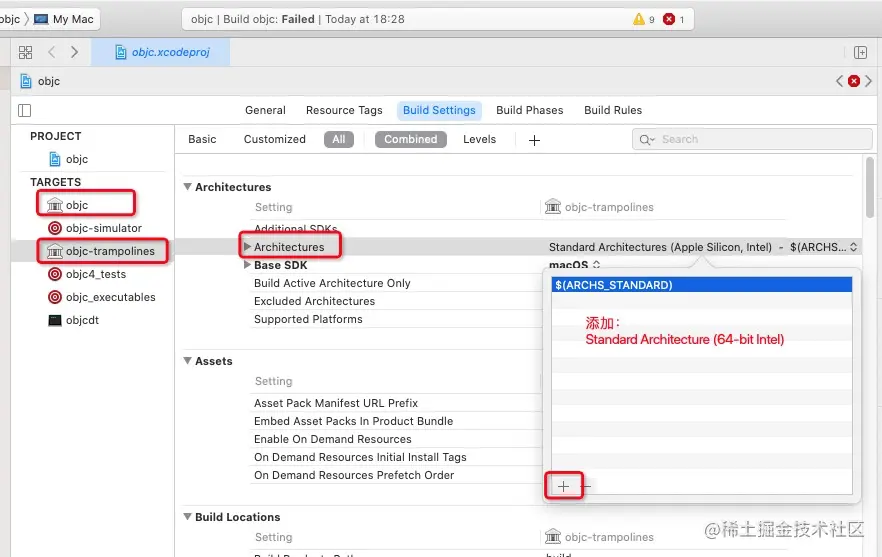Viewport: 882px width, 557px height.
Task: Click the build status activity bar
Action: (438, 19)
